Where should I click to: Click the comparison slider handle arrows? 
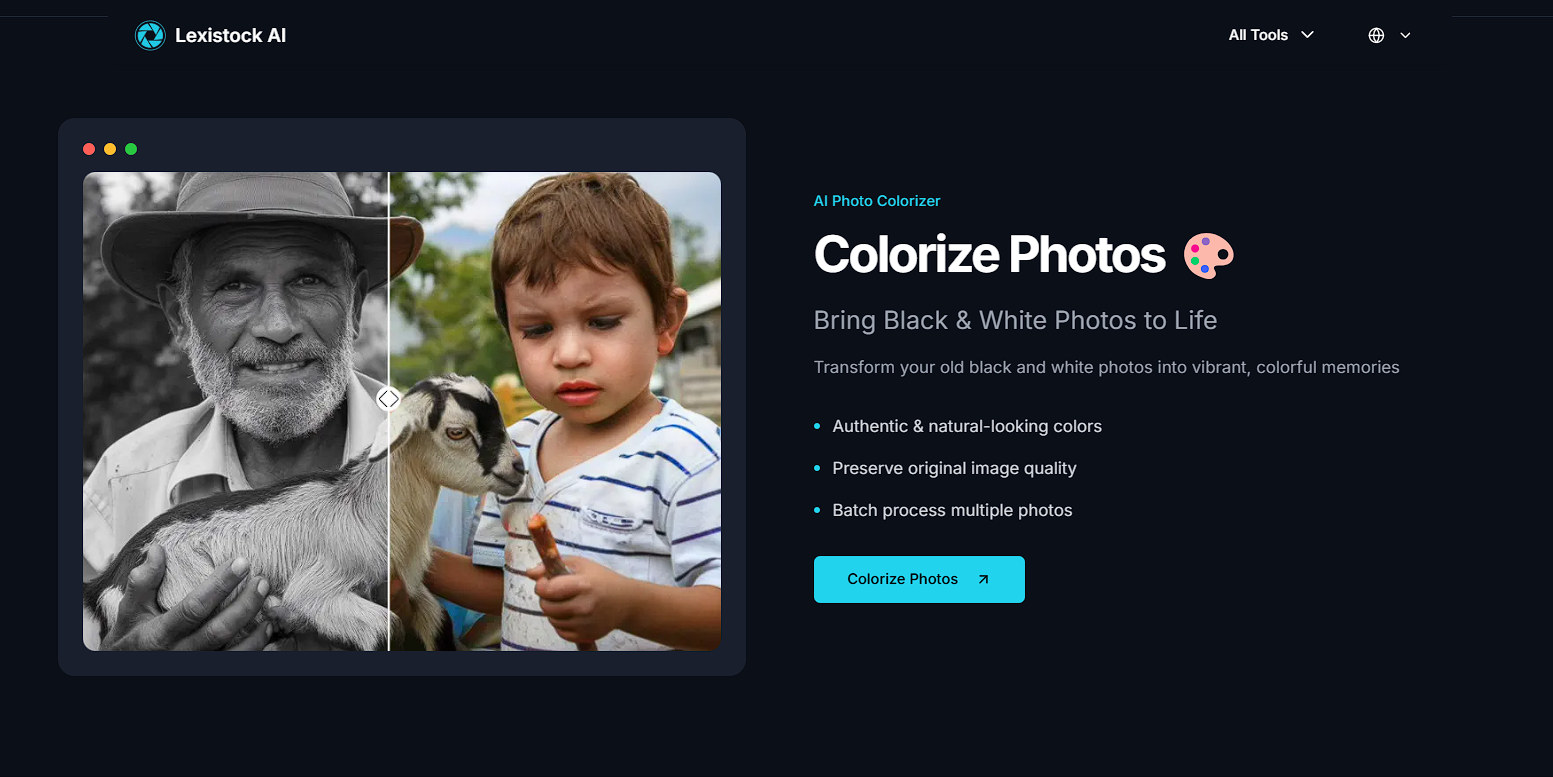[388, 399]
